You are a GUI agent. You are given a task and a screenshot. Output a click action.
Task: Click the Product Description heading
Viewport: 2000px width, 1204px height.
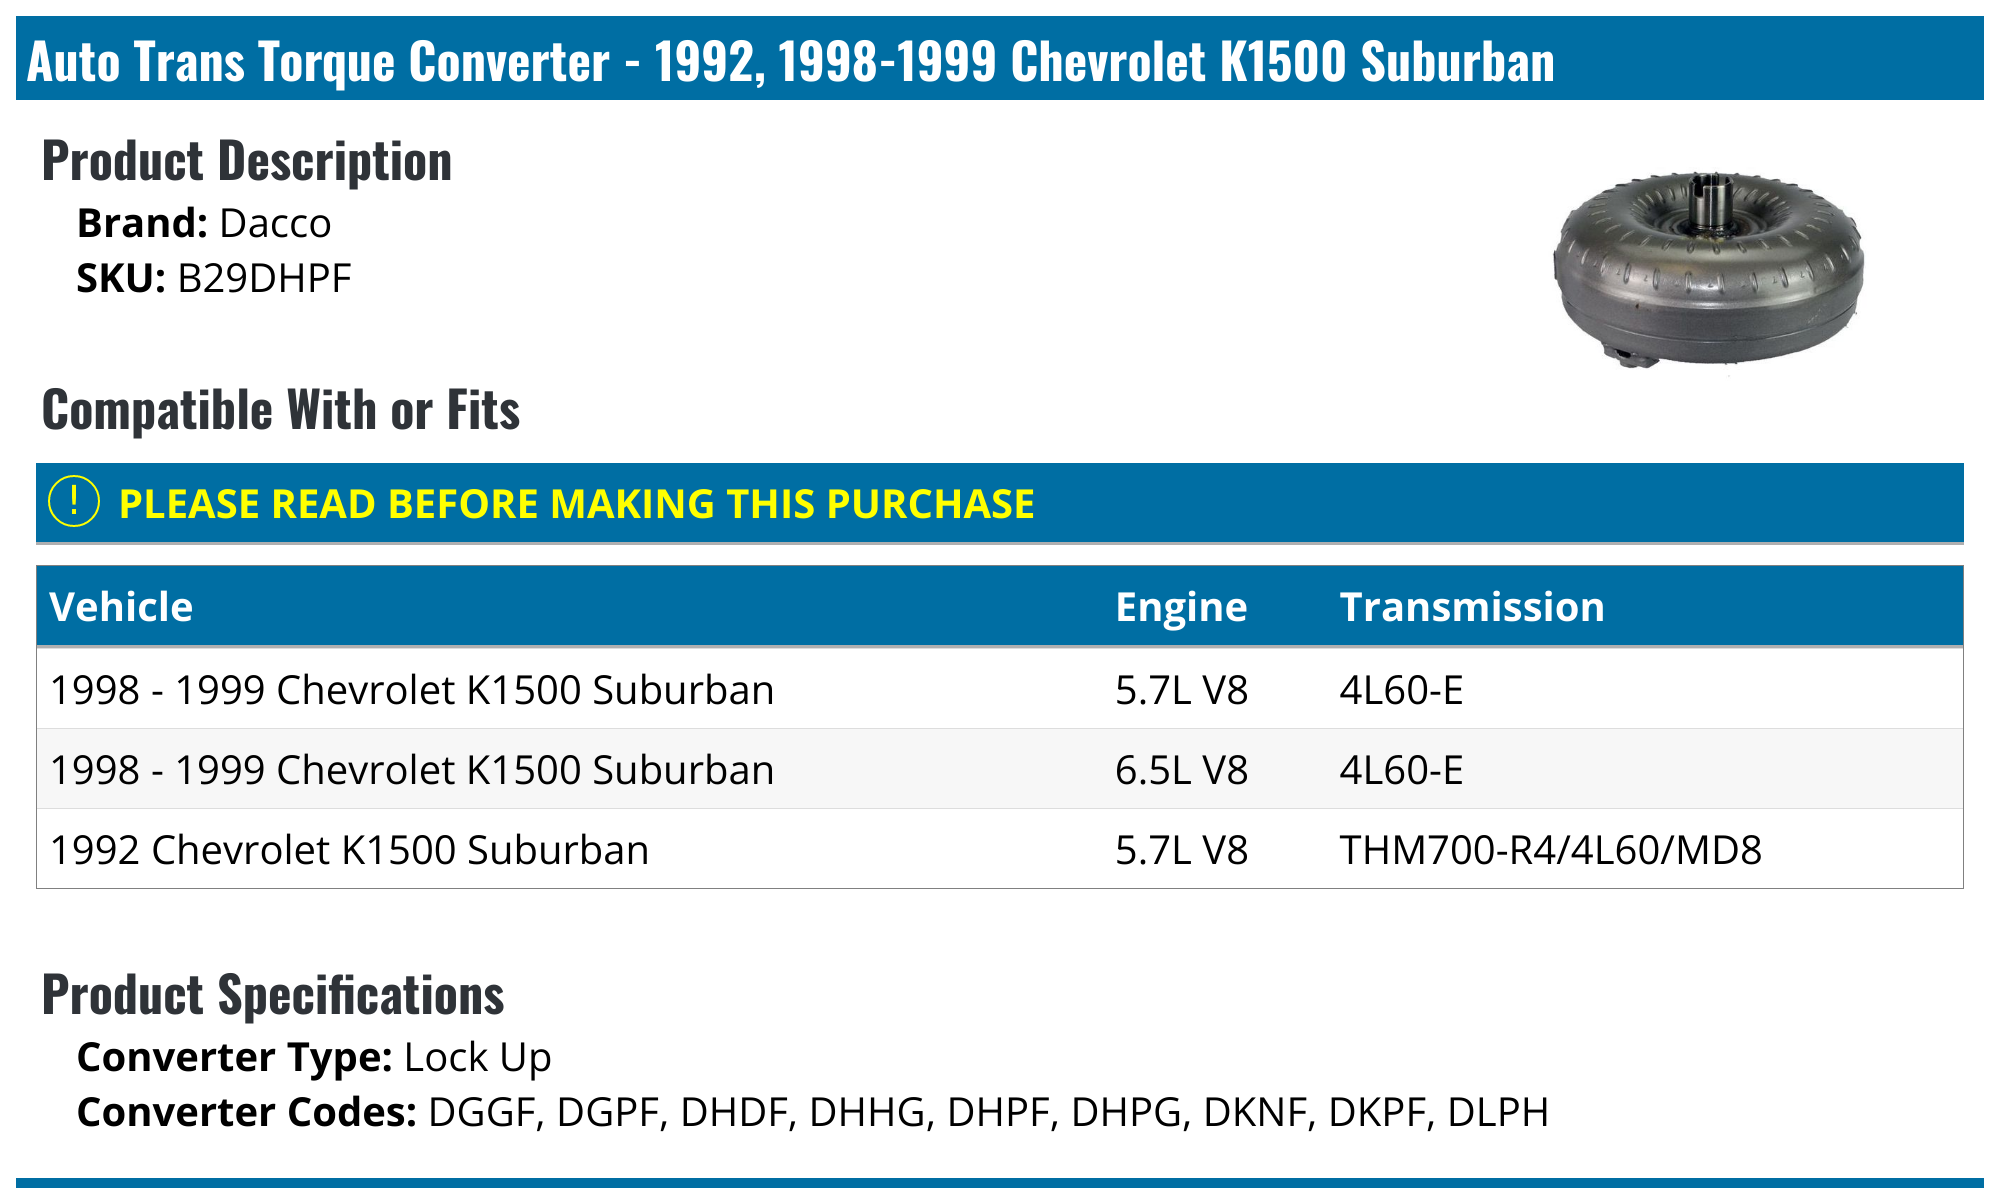(x=247, y=161)
